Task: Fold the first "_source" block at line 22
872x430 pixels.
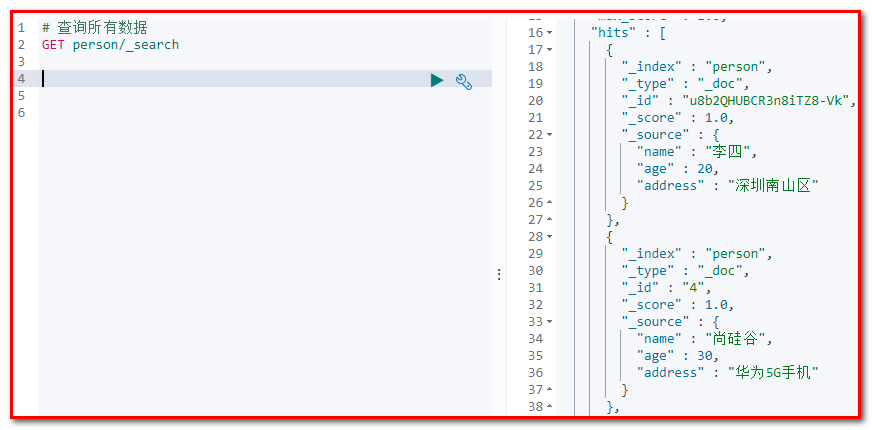Action: pyautogui.click(x=549, y=134)
